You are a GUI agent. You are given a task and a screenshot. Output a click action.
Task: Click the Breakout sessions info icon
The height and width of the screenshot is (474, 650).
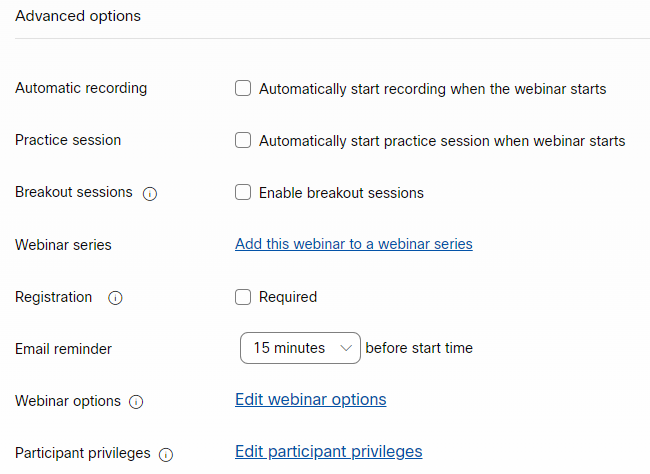coord(150,193)
